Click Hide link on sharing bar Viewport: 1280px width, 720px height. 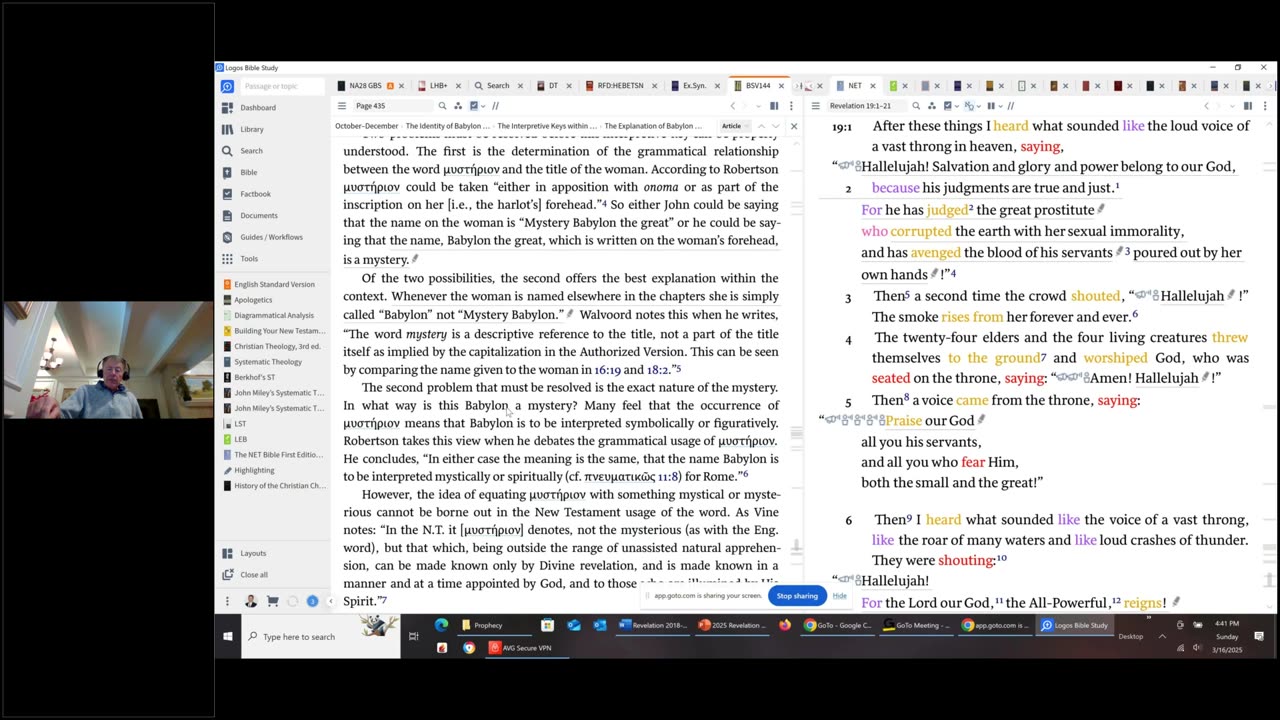click(x=840, y=596)
